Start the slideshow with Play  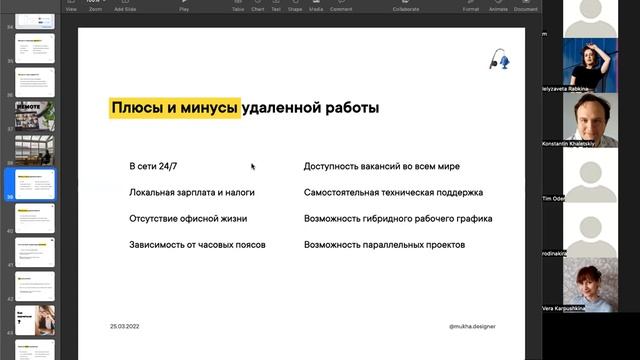(184, 5)
